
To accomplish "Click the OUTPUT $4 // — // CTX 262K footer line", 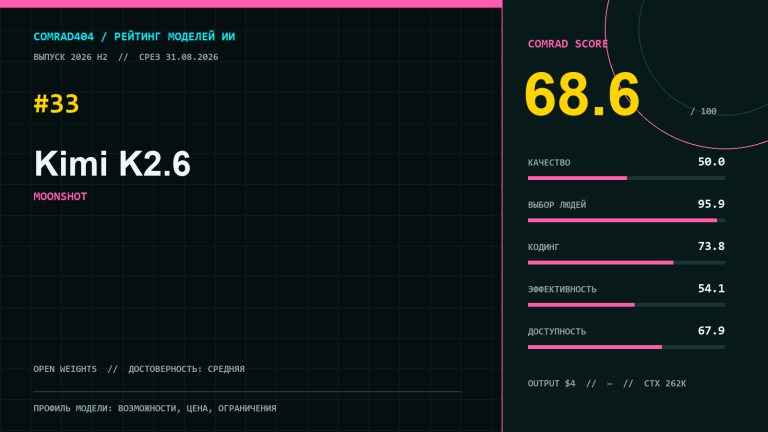I will (x=607, y=384).
